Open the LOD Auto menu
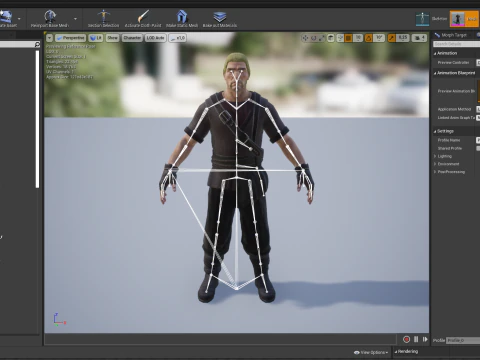 (155, 38)
